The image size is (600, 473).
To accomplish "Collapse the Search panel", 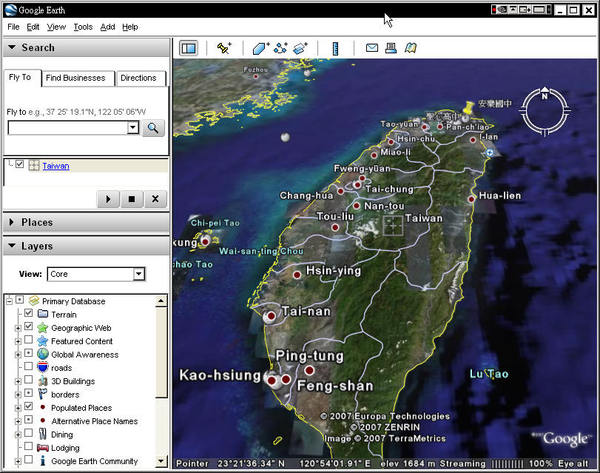I will tap(12, 47).
